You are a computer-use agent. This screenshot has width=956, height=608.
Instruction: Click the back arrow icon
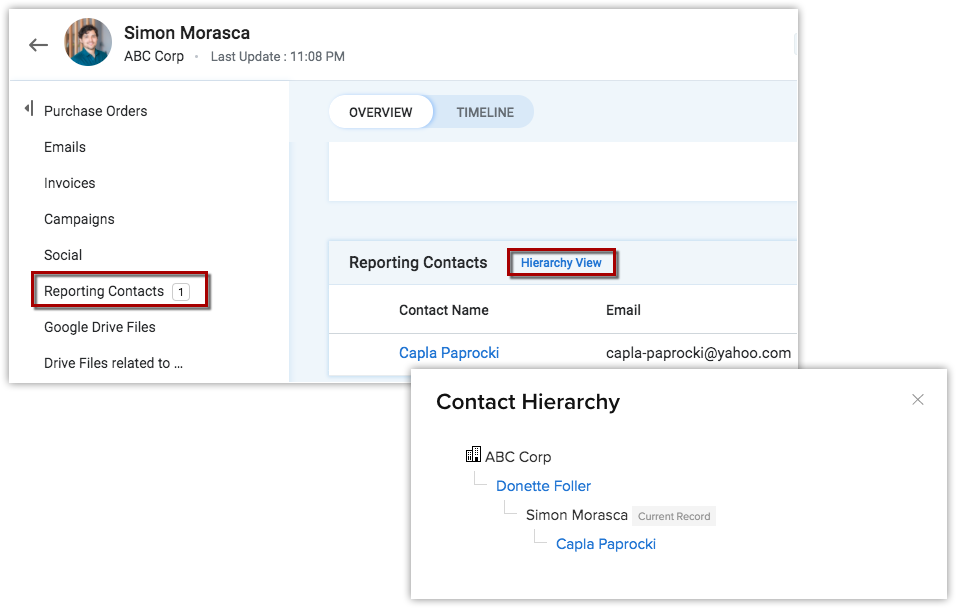click(x=38, y=45)
